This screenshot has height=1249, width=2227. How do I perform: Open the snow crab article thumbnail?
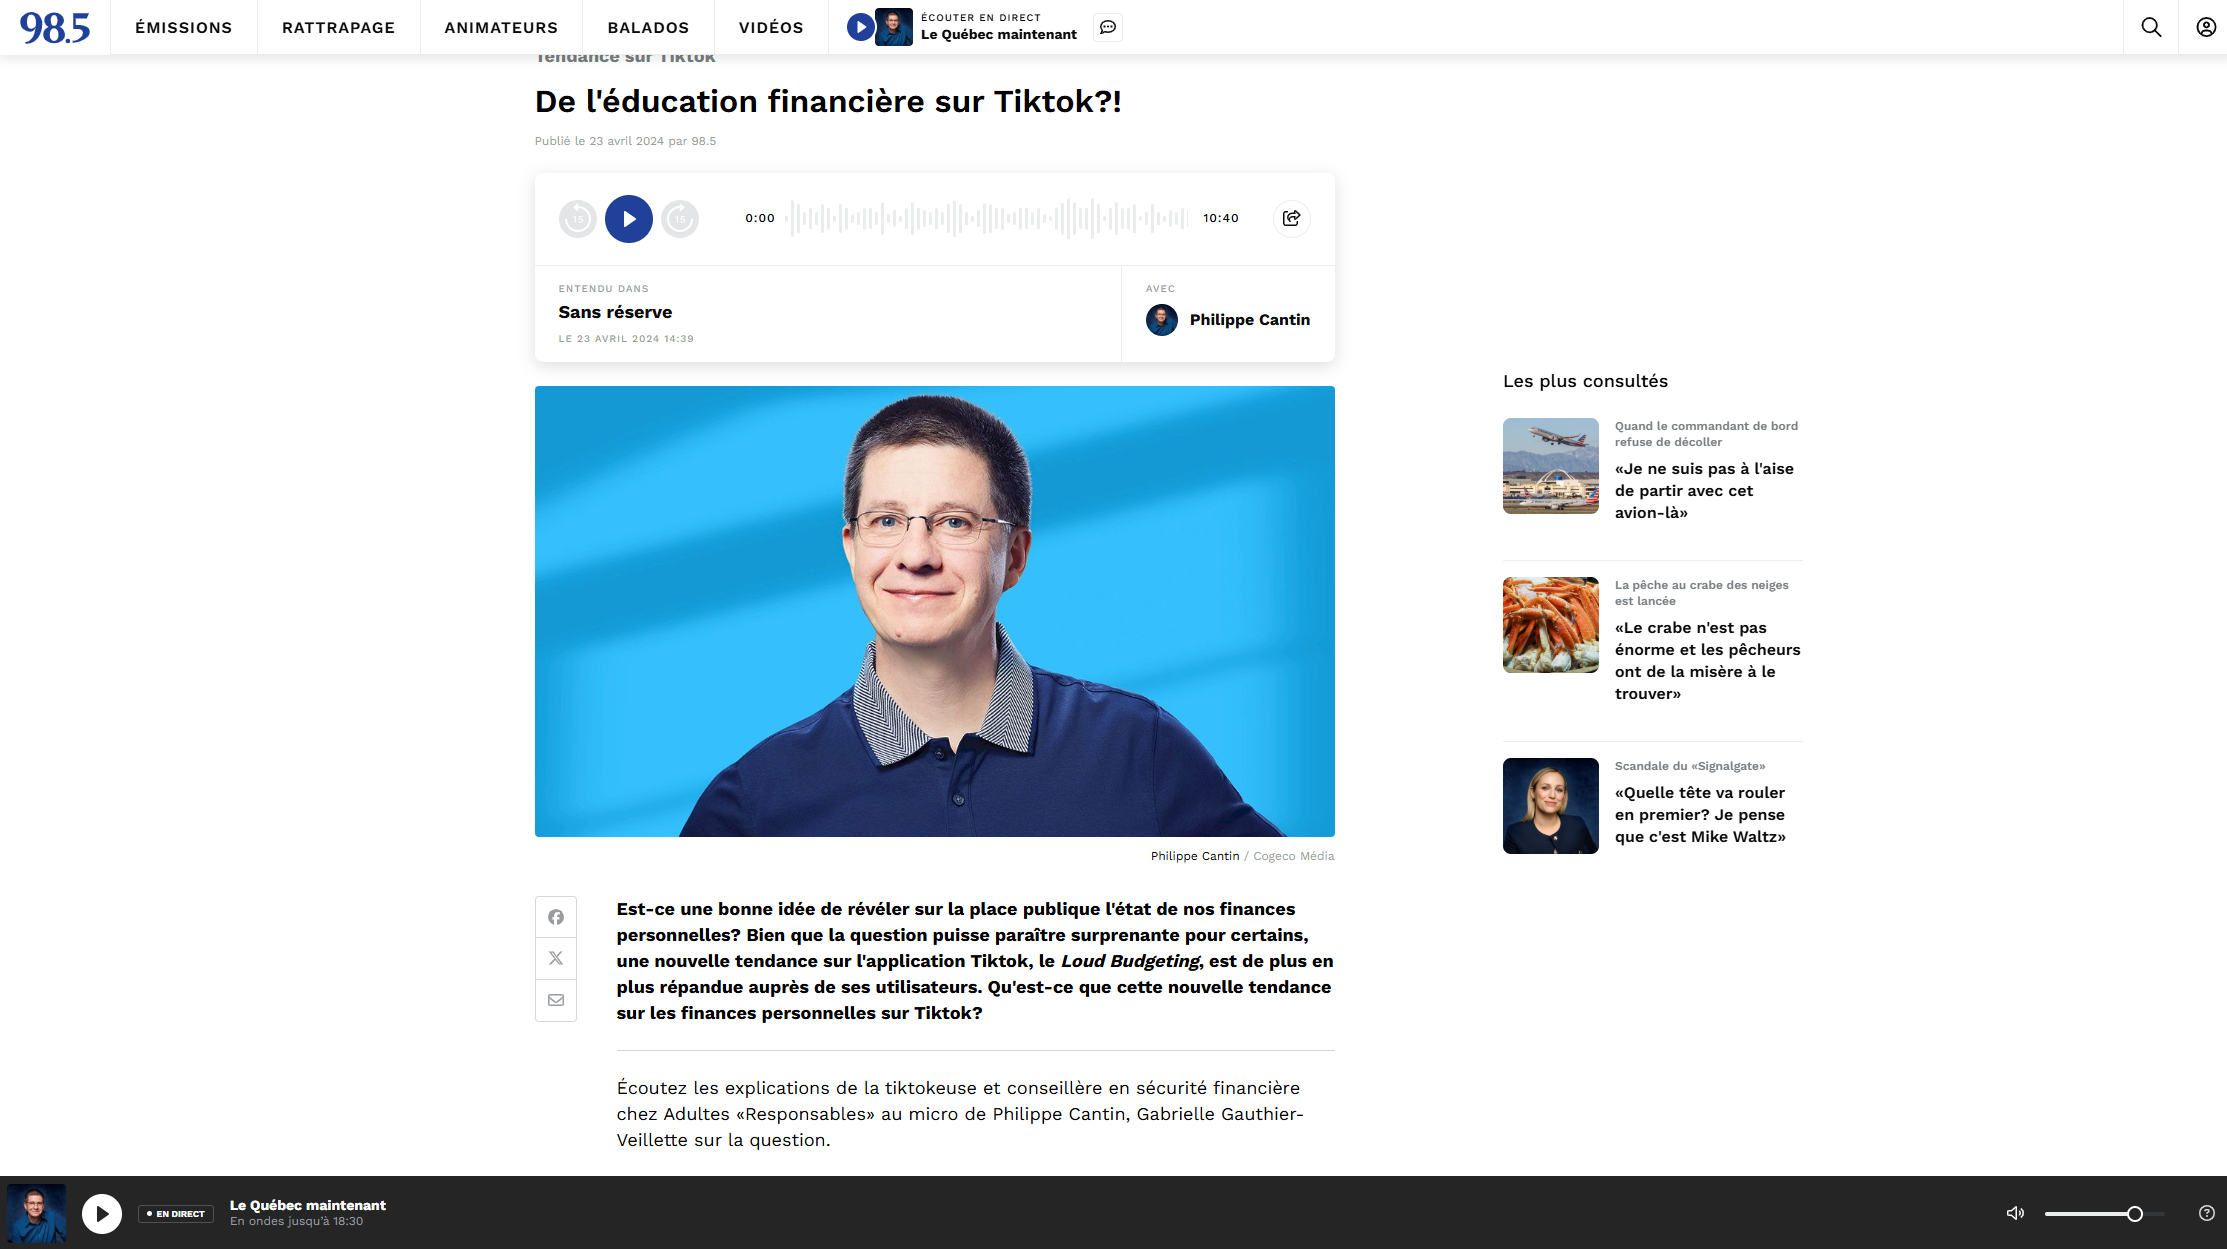tap(1550, 625)
